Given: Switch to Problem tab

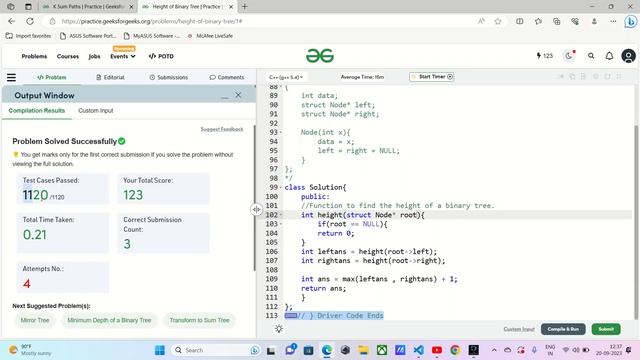Looking at the screenshot, I should [x=51, y=77].
